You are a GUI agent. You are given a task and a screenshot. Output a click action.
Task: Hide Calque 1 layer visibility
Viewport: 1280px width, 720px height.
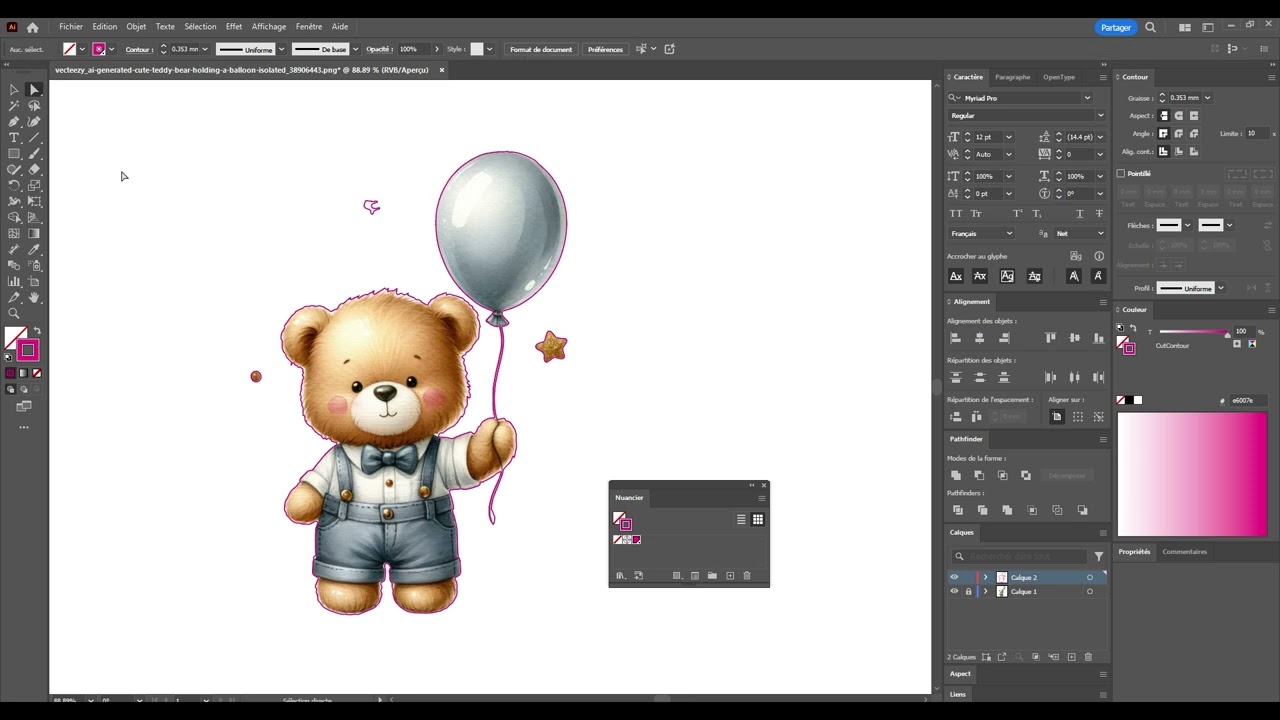[954, 591]
